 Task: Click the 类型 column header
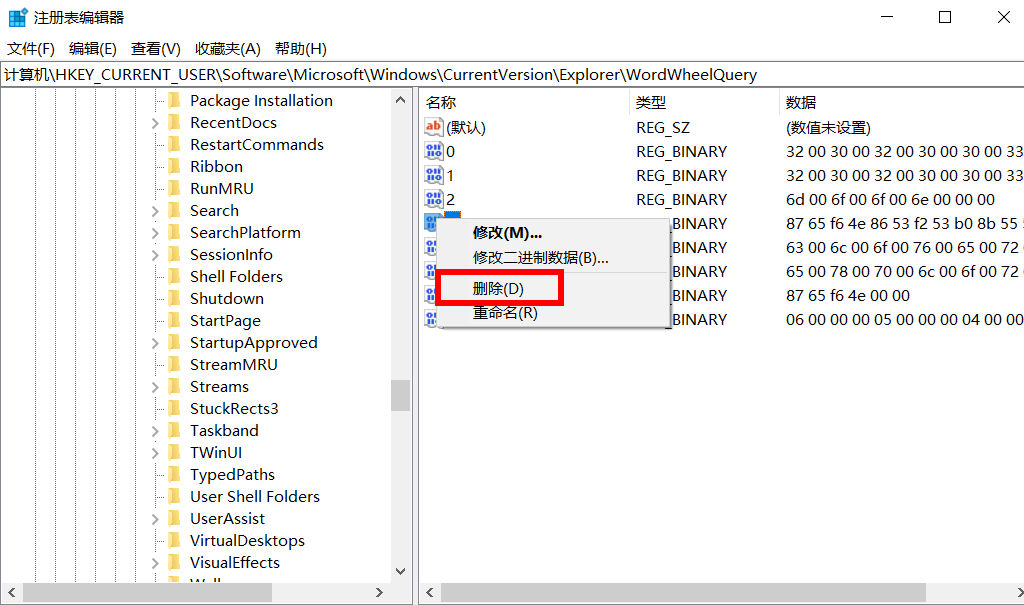(704, 103)
